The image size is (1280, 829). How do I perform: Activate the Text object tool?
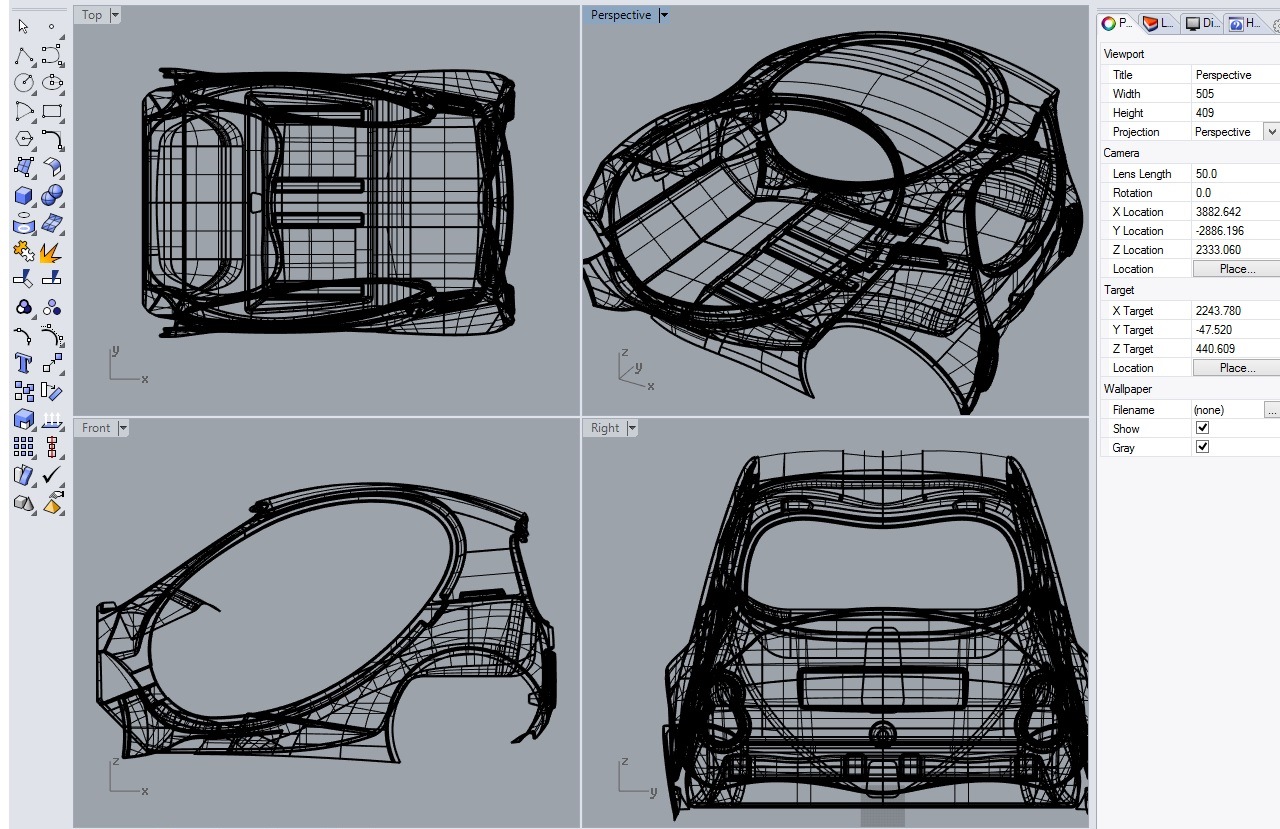point(24,363)
